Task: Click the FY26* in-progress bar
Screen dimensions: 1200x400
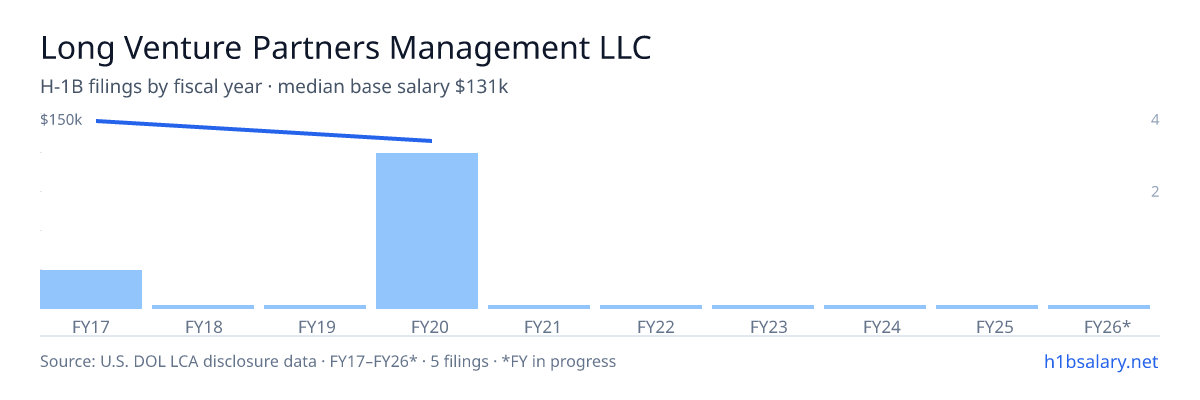Action: pos(1099,307)
